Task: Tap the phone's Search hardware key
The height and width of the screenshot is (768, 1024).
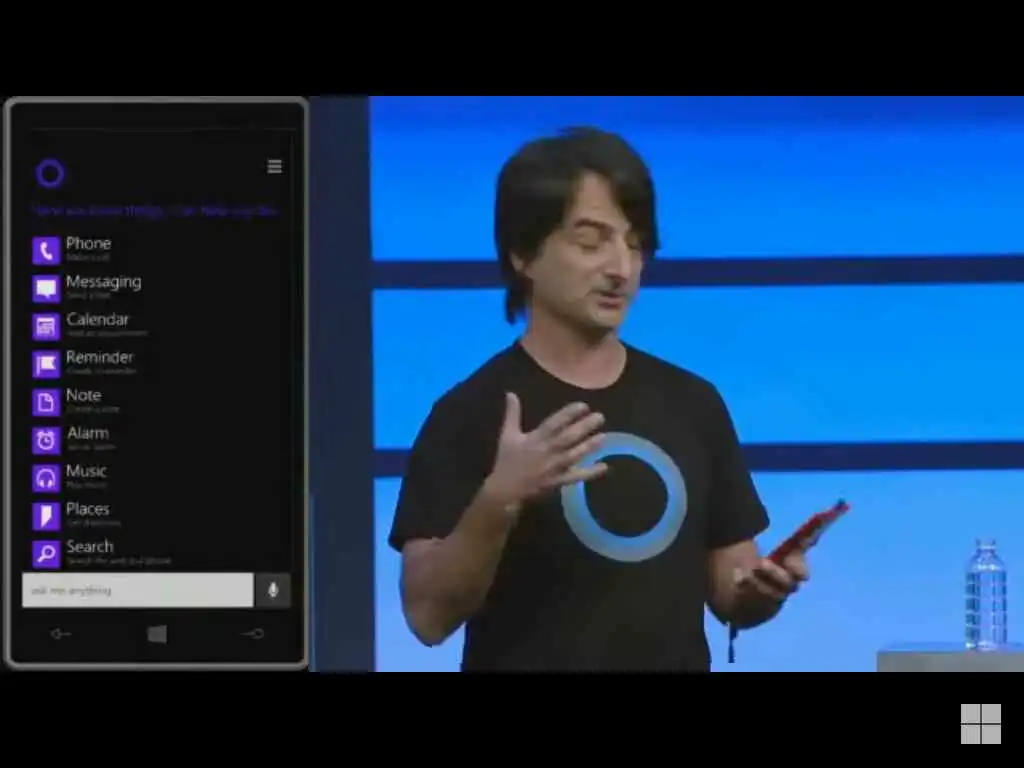Action: point(253,633)
